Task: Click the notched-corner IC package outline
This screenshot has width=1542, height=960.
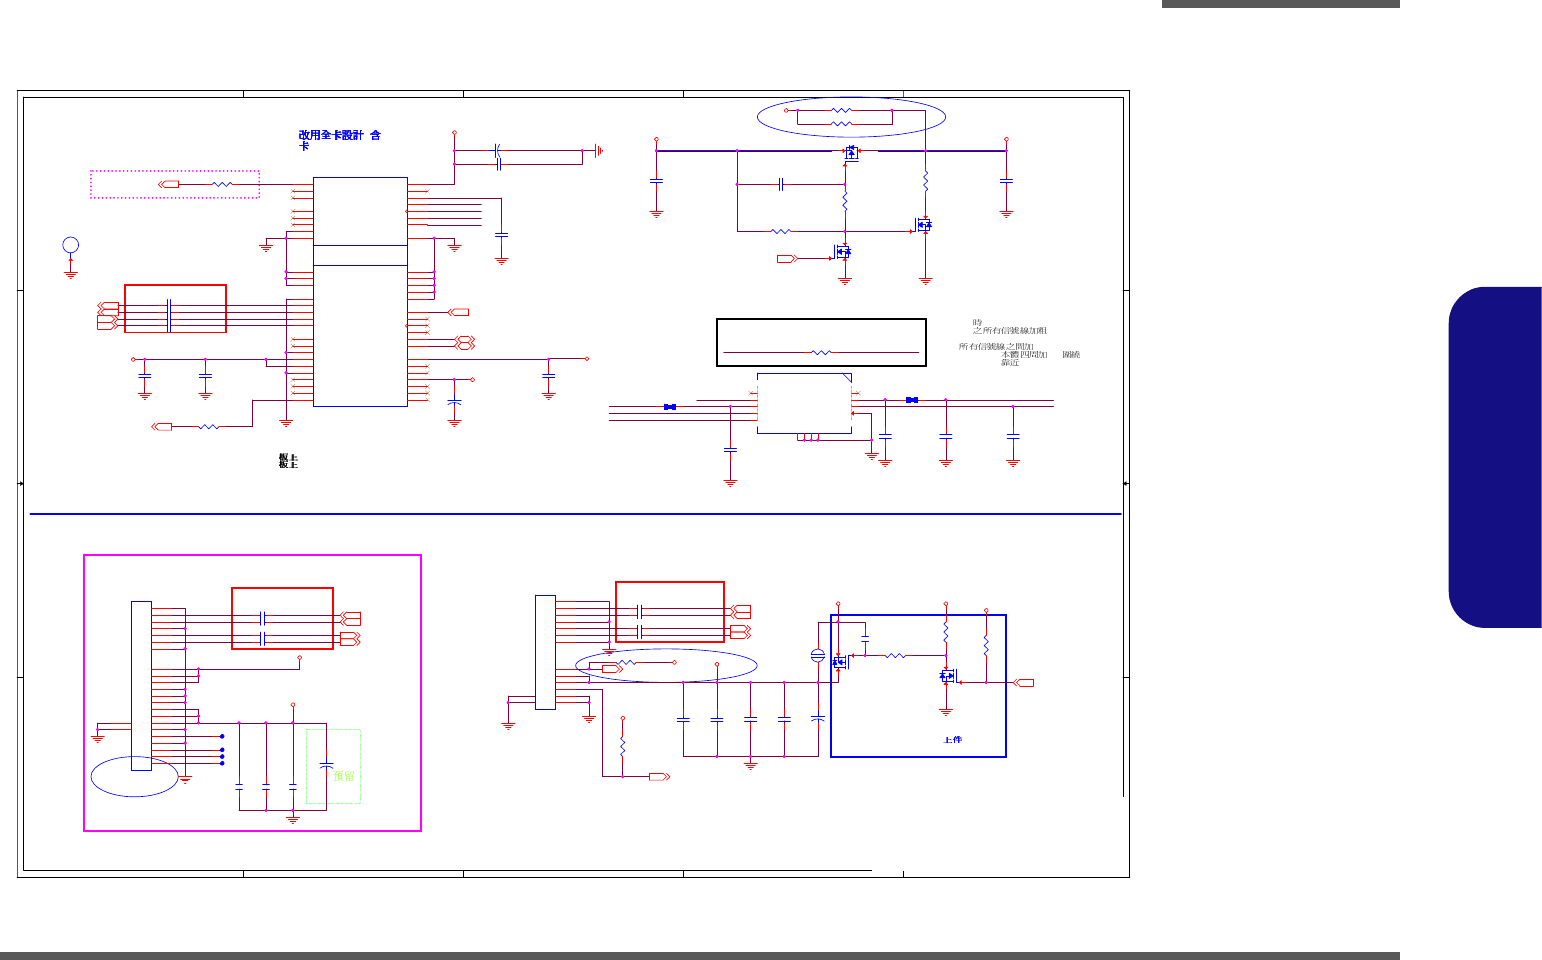Action: (x=805, y=404)
